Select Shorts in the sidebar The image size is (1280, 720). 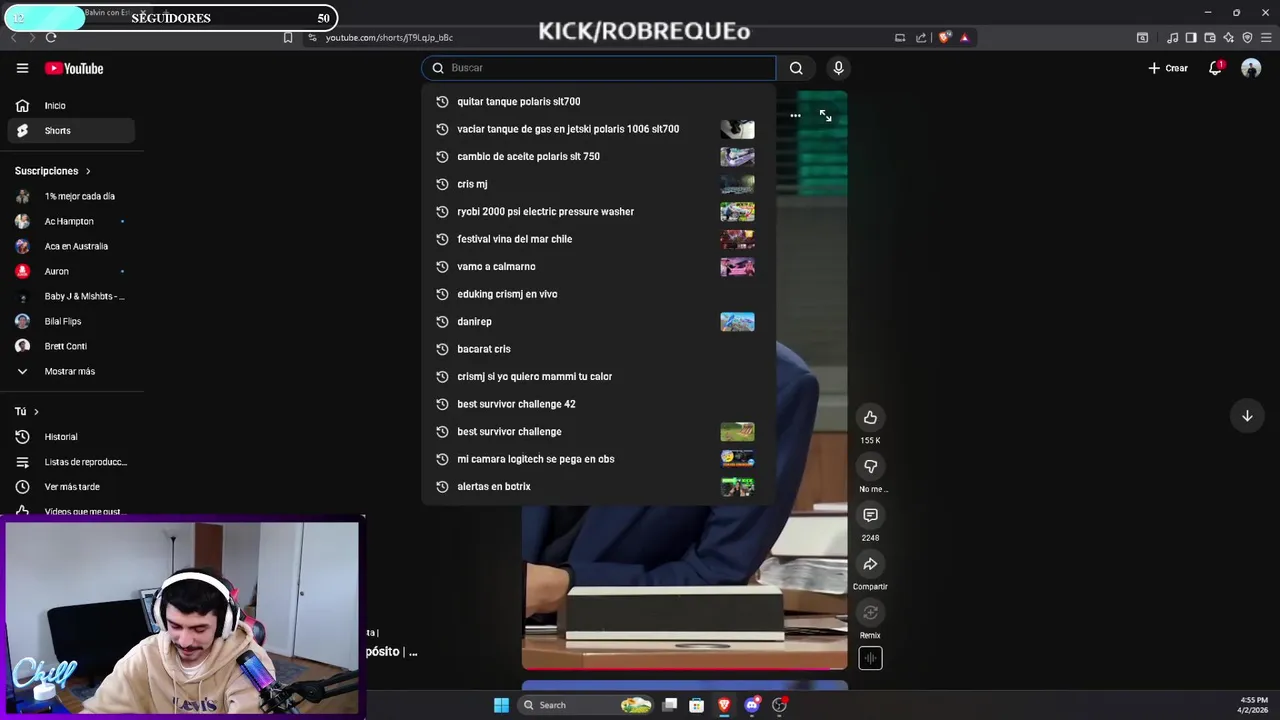click(x=71, y=130)
